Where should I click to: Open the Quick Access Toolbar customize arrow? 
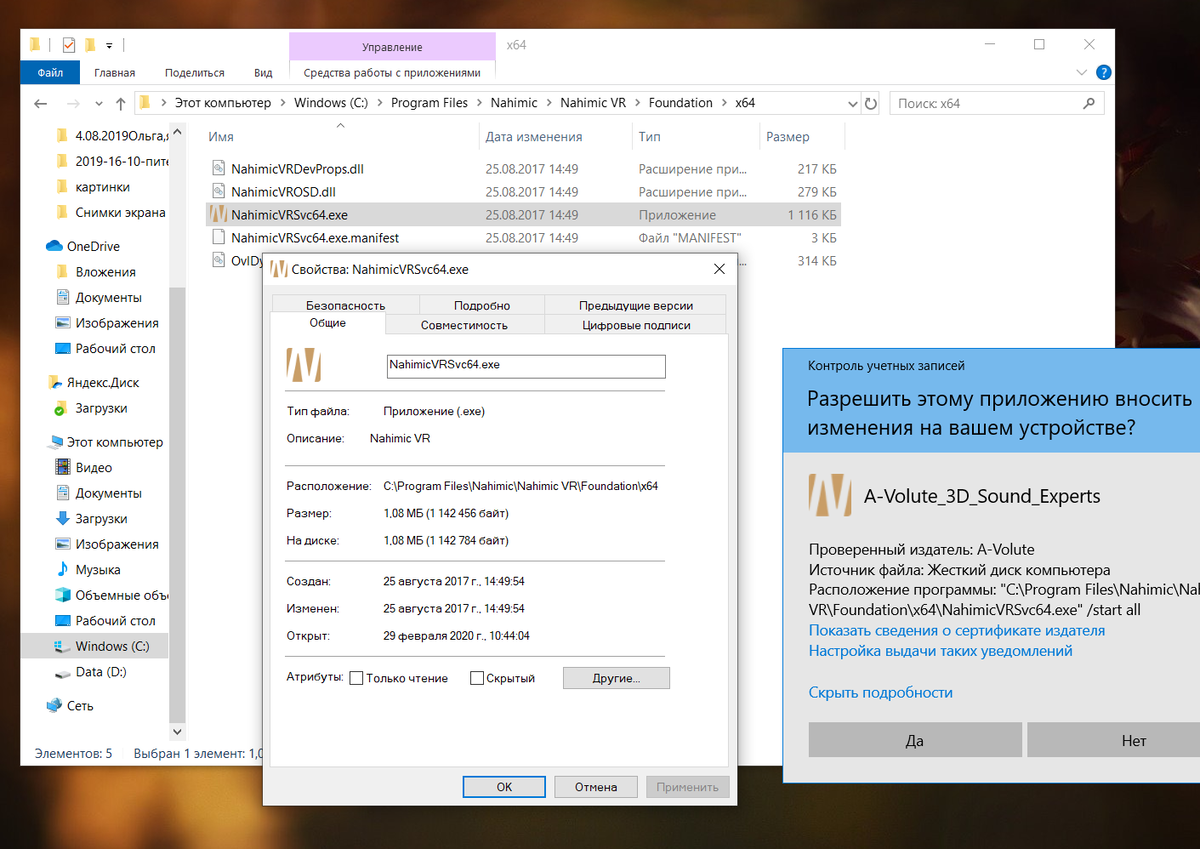point(110,45)
